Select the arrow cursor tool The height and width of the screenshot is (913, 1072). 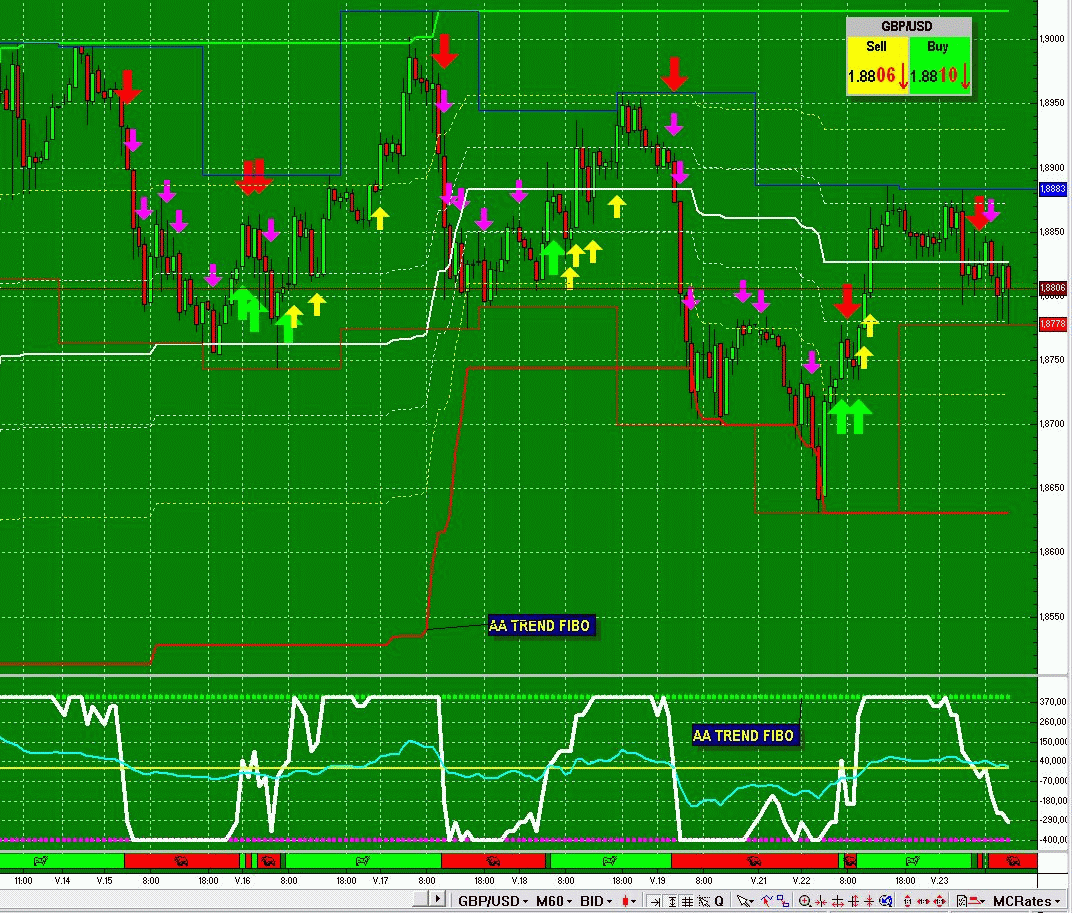click(745, 901)
